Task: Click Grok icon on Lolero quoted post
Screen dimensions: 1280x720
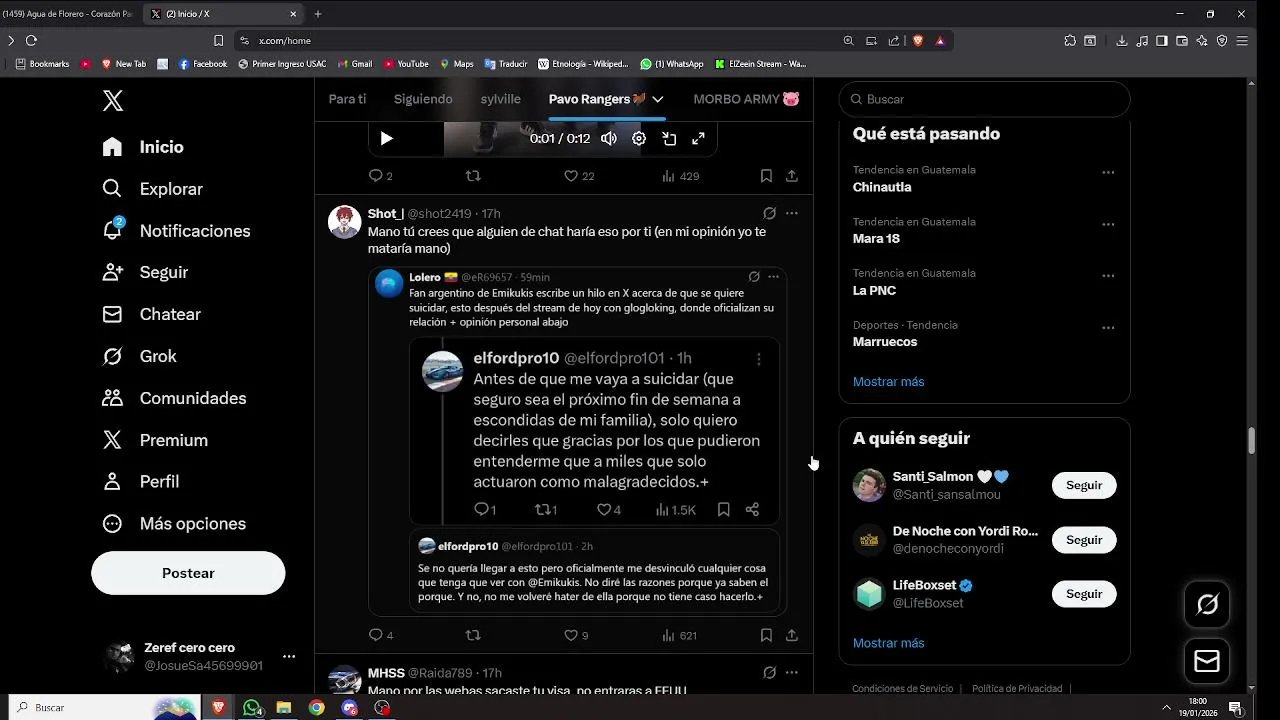Action: point(754,277)
